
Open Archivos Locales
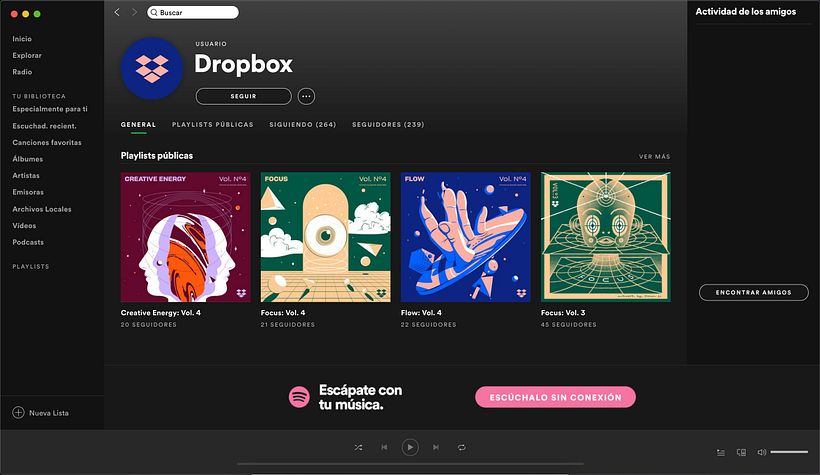[x=42, y=209]
